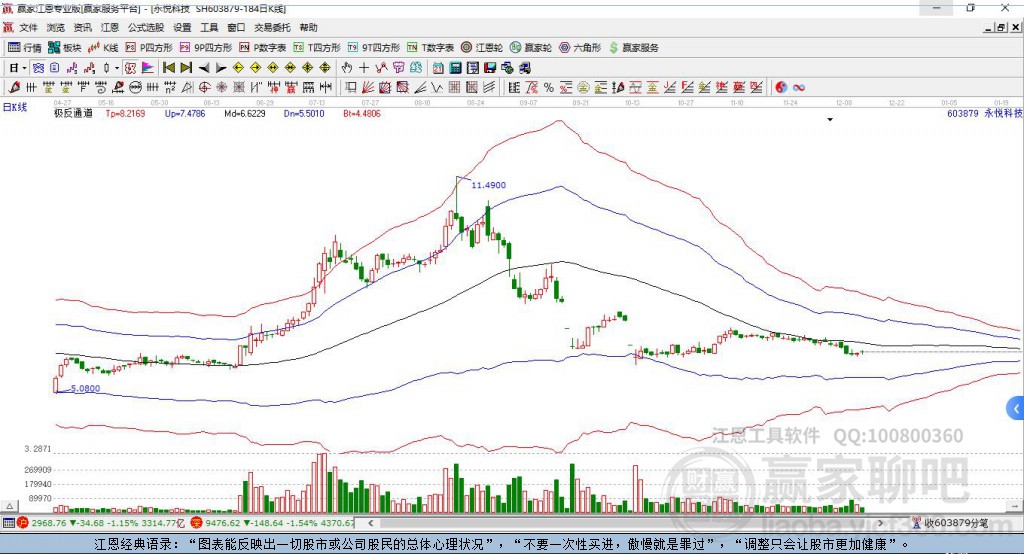
Task: Click the 11.4900 high price label
Action: 488,186
